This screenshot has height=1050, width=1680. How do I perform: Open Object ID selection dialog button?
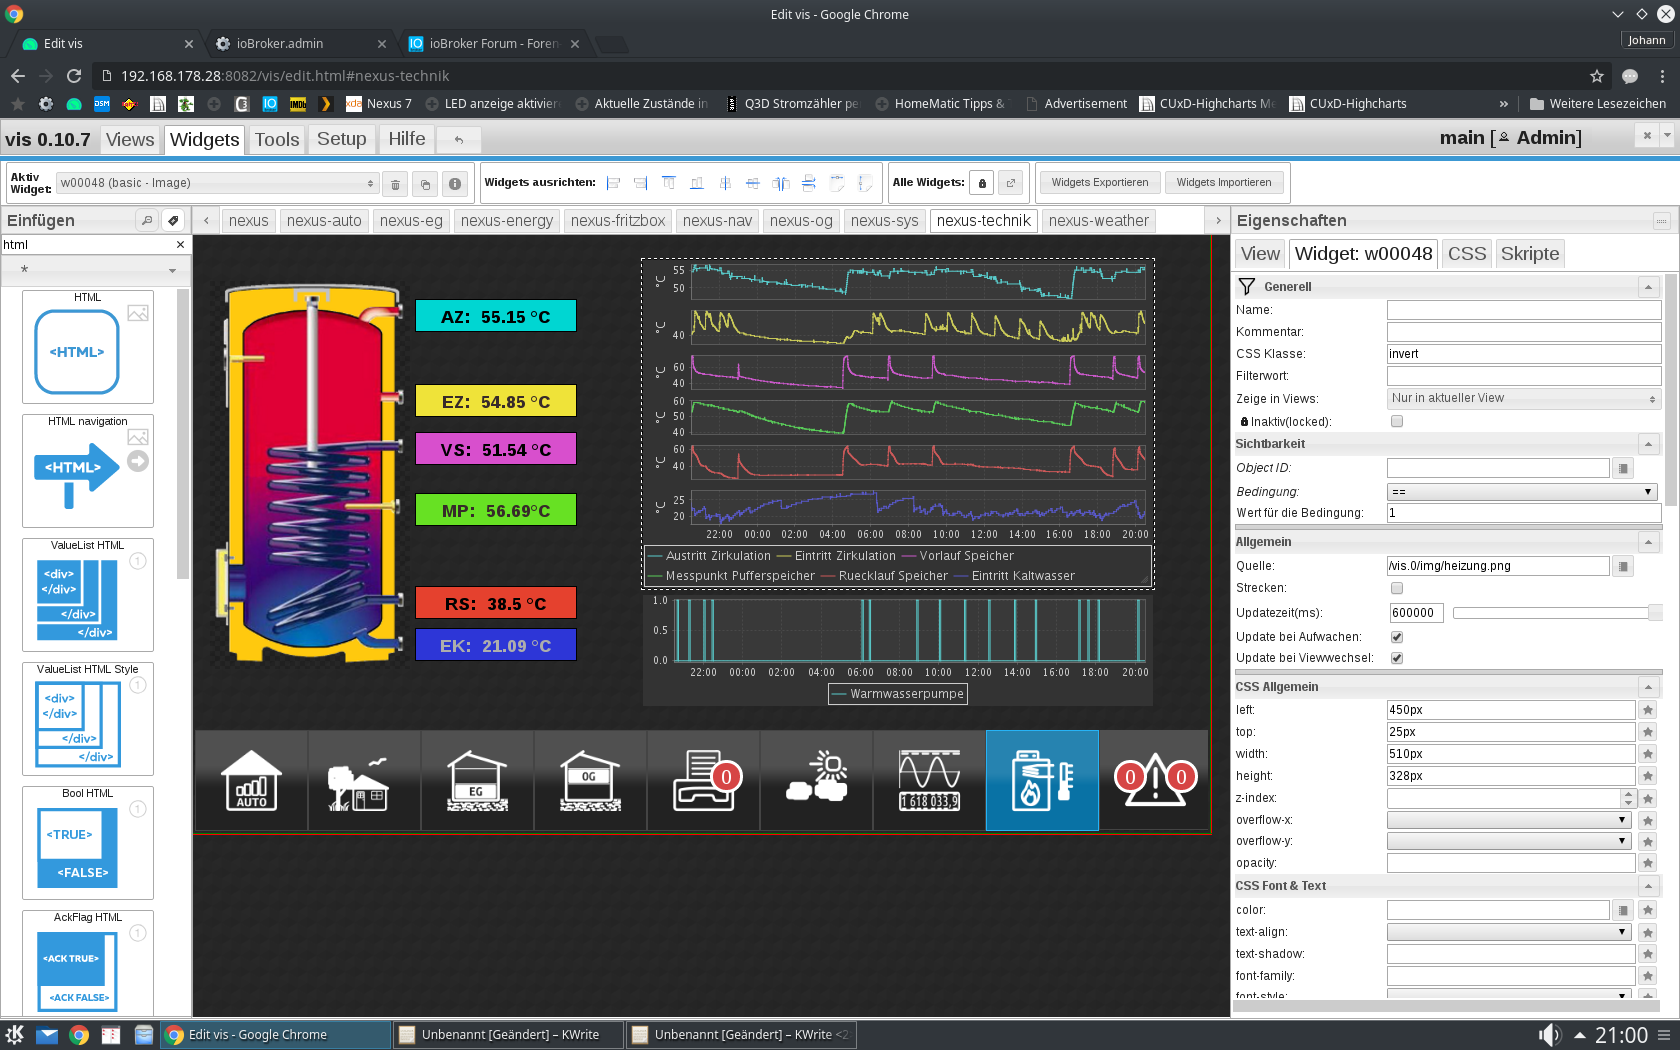pos(1623,468)
